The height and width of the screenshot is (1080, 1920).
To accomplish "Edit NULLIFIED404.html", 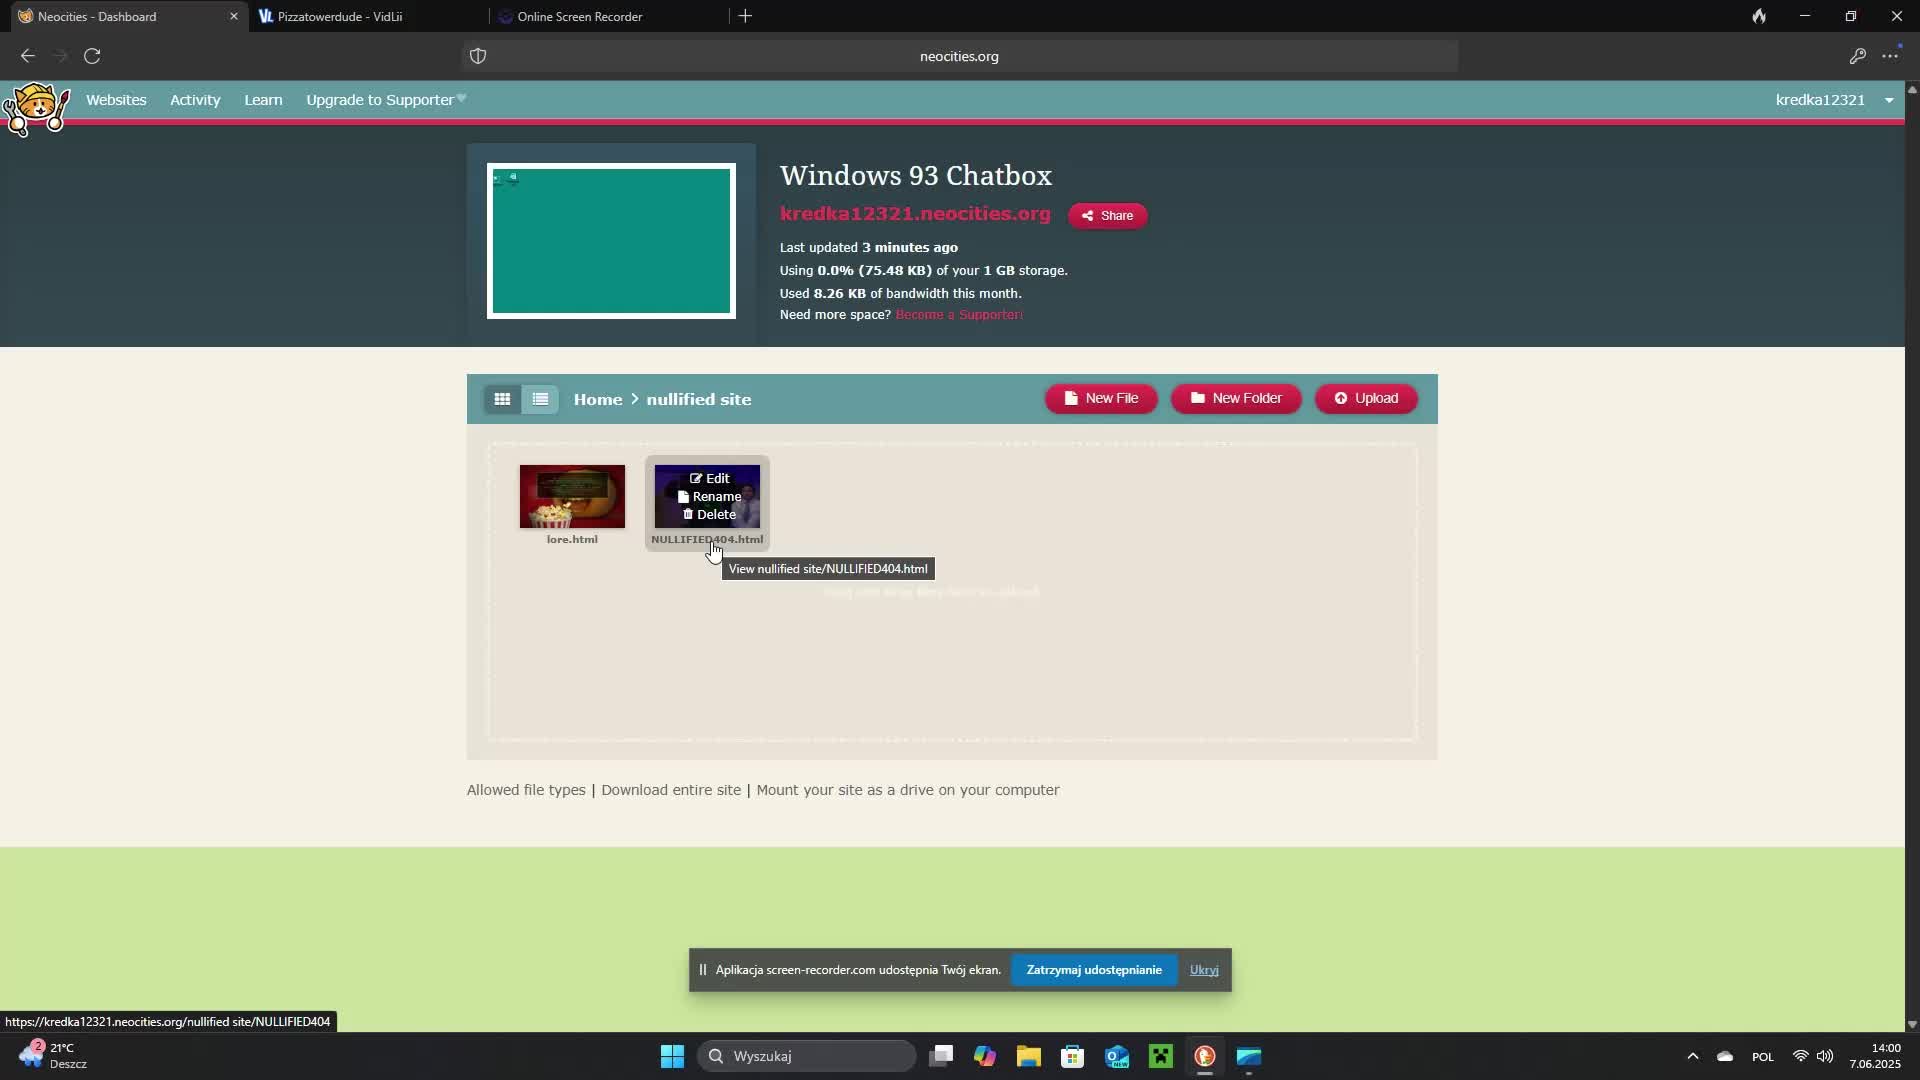I will (x=710, y=478).
